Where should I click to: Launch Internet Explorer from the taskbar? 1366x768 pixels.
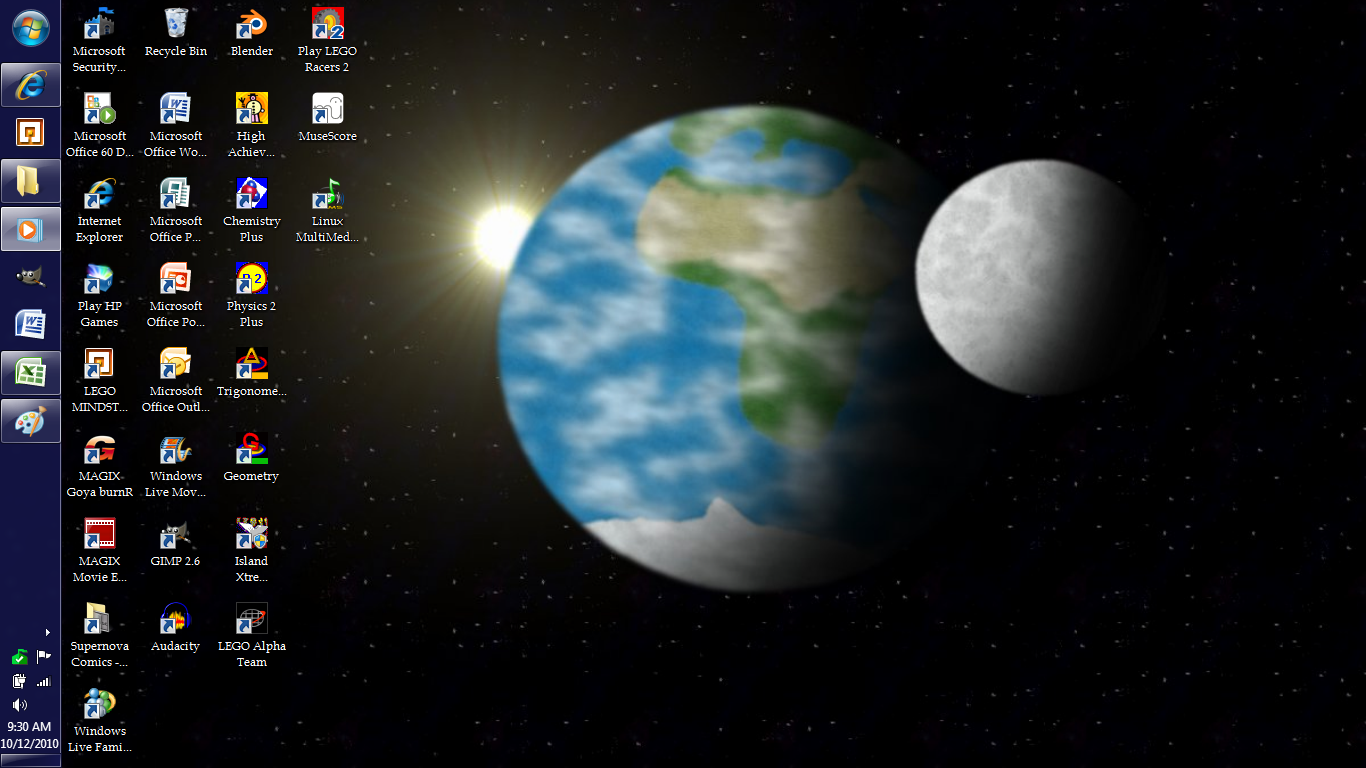tap(30, 84)
